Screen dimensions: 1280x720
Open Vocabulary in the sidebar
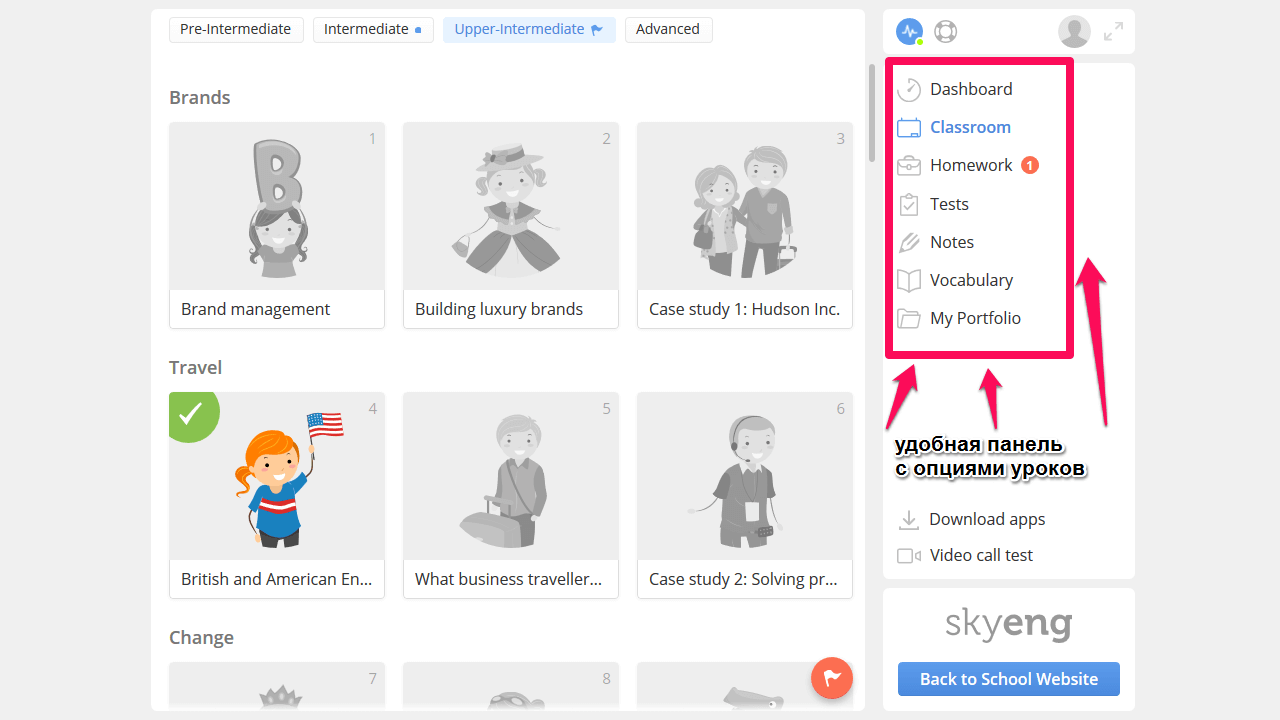coord(971,280)
